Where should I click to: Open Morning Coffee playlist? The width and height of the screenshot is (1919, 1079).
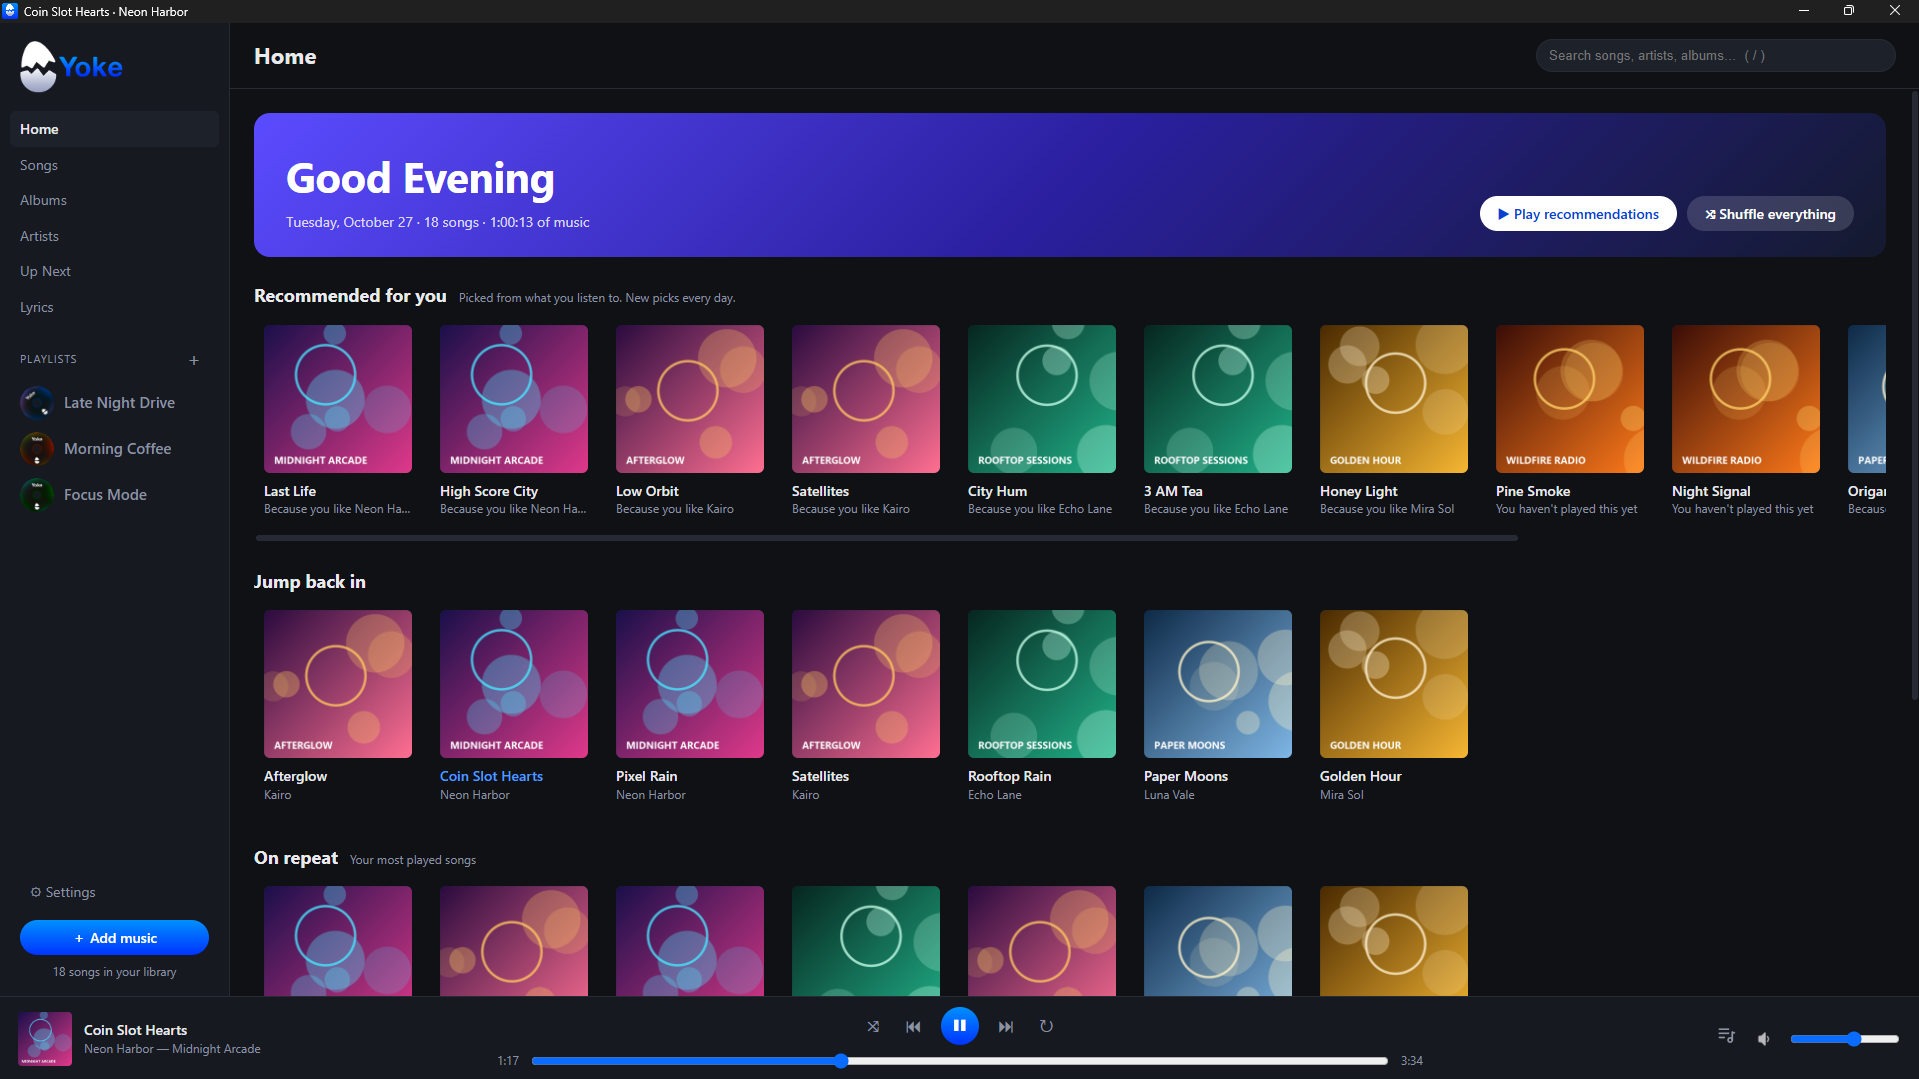click(114, 449)
